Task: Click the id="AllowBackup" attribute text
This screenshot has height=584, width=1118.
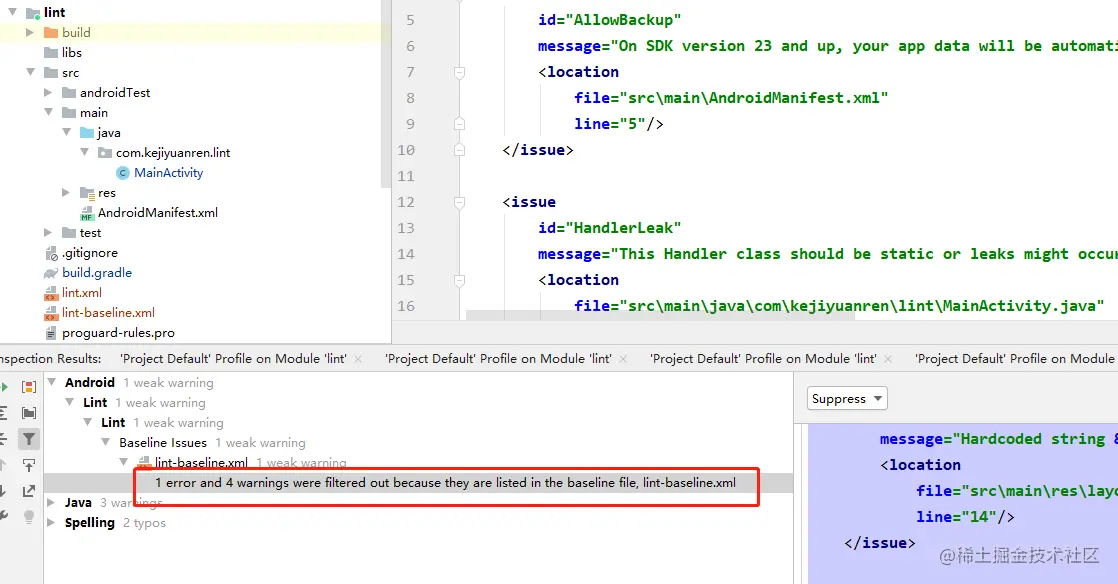Action: click(609, 20)
